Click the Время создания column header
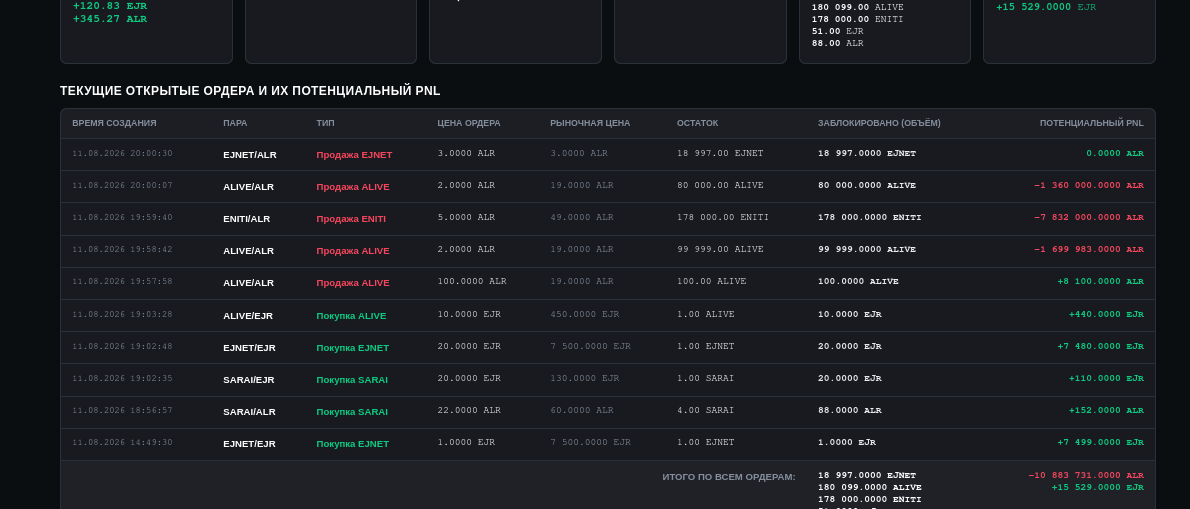This screenshot has height=509, width=1190. pos(114,123)
